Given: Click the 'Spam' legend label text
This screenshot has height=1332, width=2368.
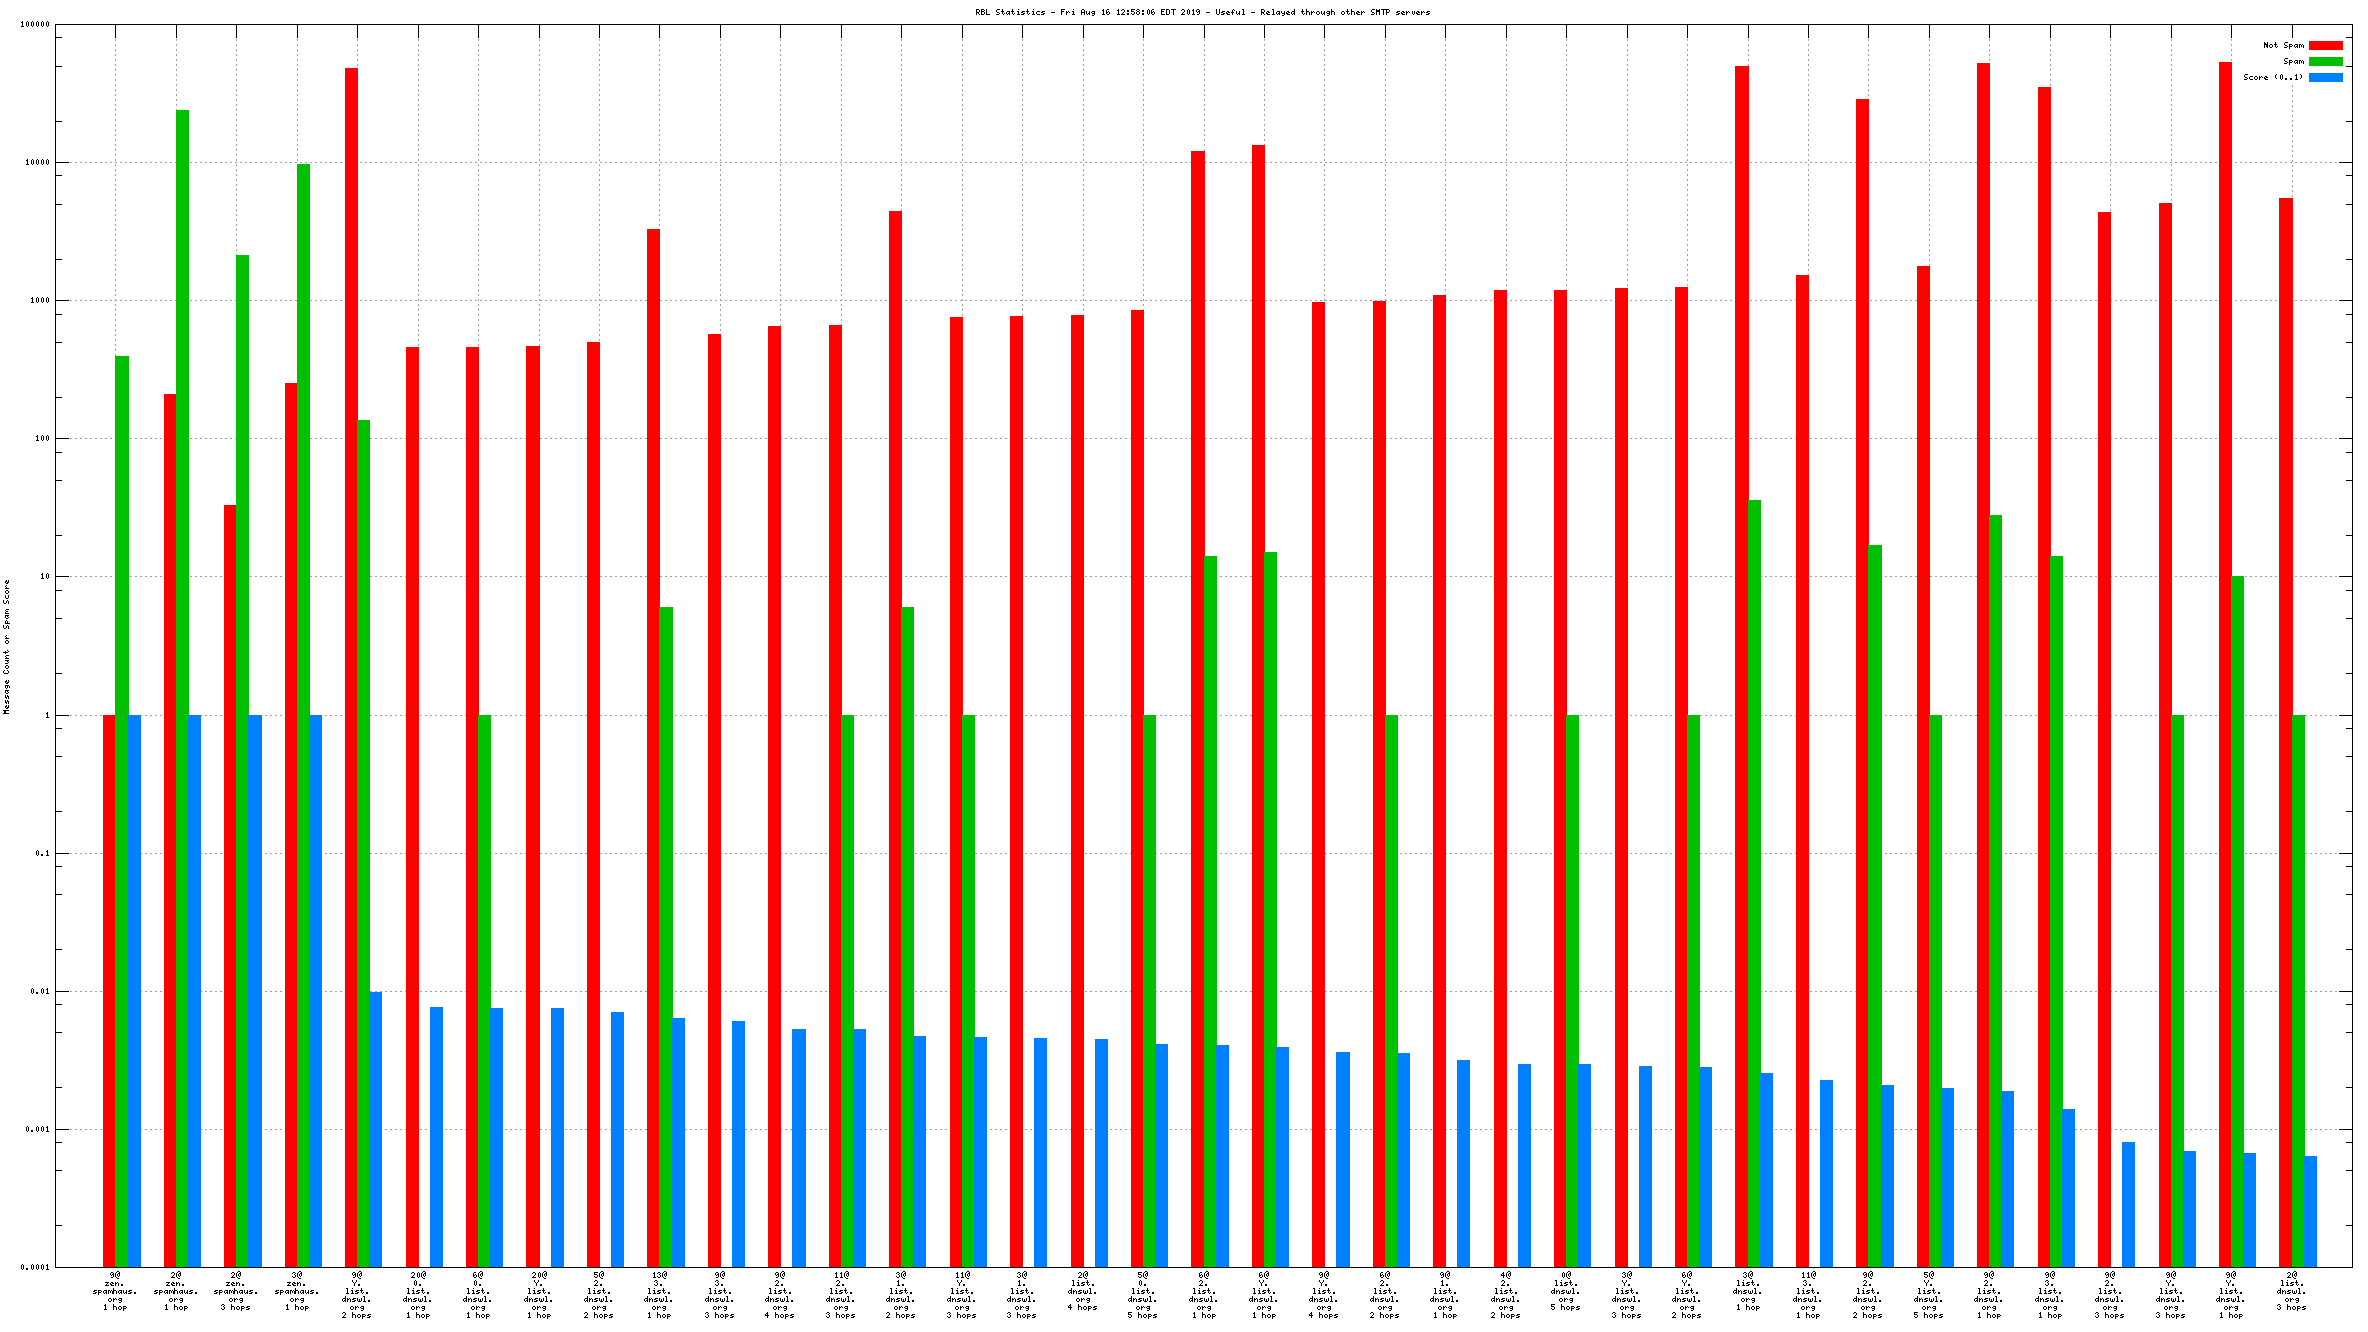Looking at the screenshot, I should point(2293,61).
